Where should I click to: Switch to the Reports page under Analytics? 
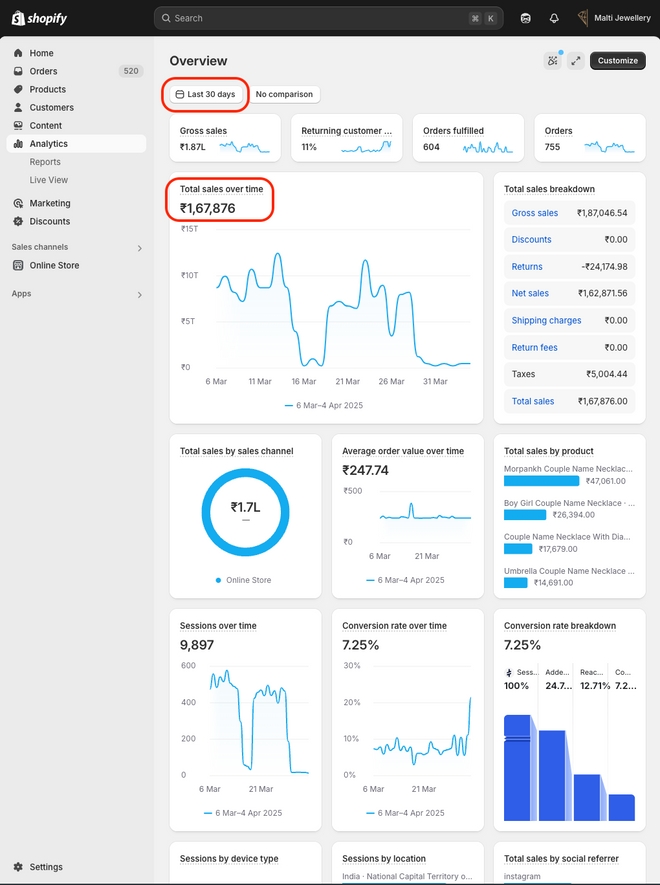(x=45, y=161)
